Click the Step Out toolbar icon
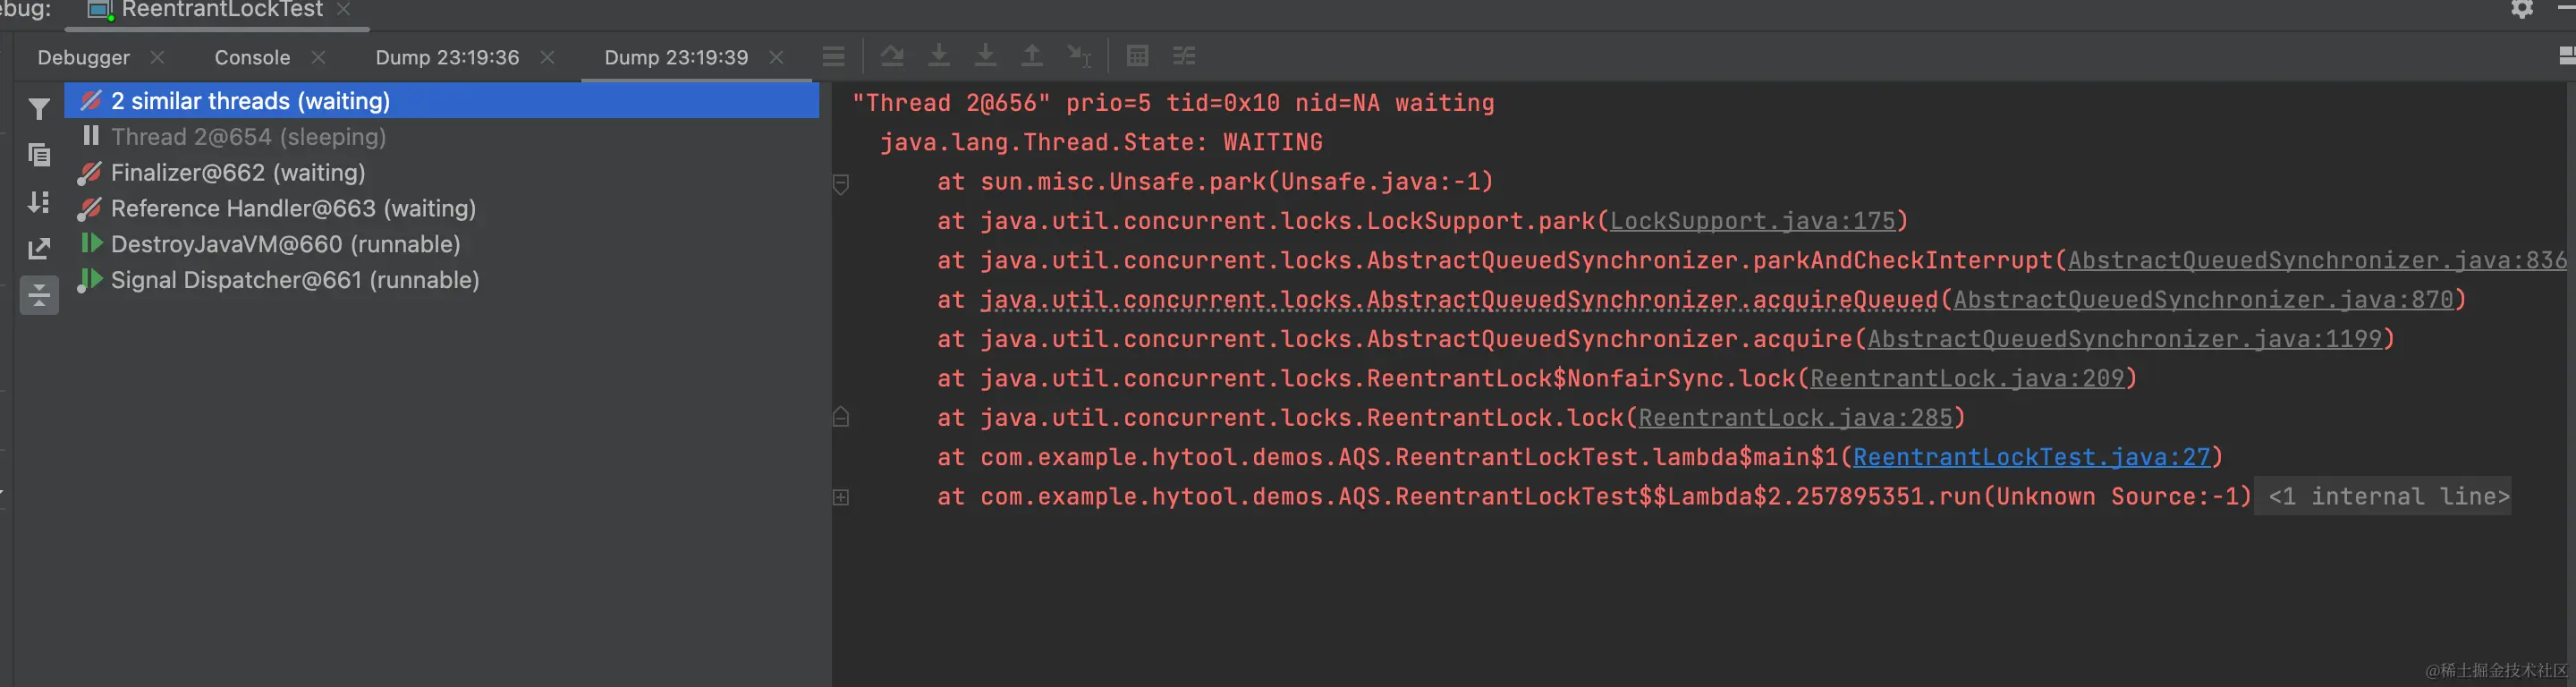Screen dimensions: 2576x687 (x=1031, y=56)
